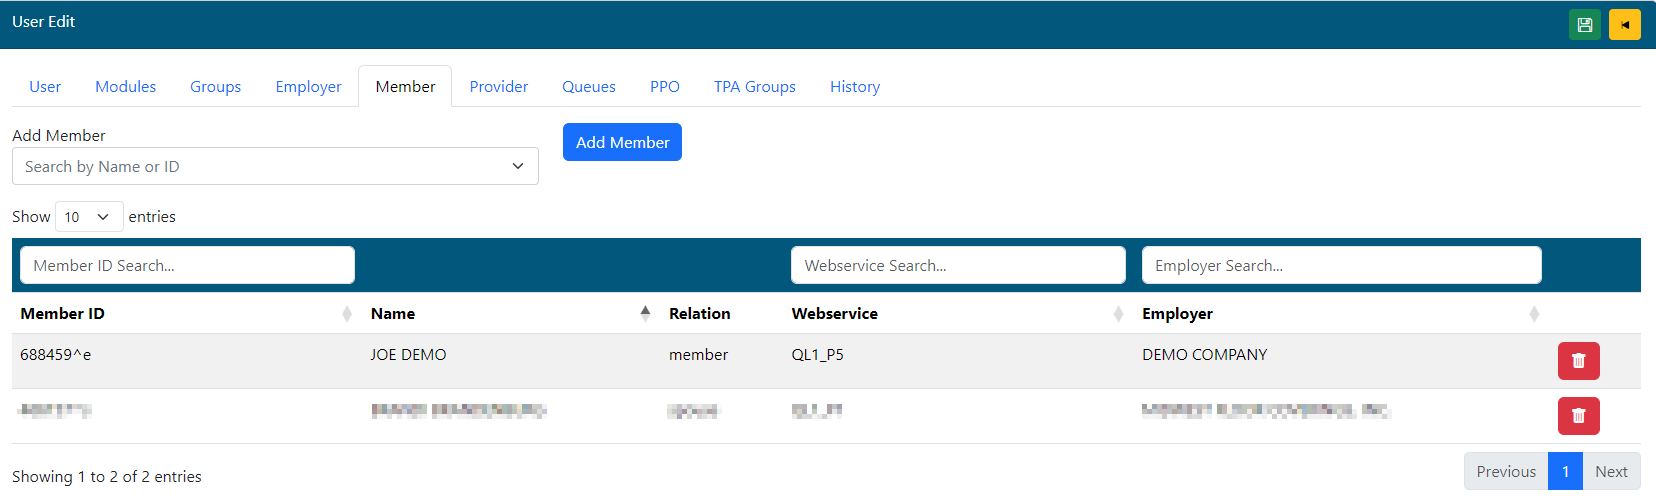Sort by Member ID column arrows
The image size is (1656, 501).
347,314
